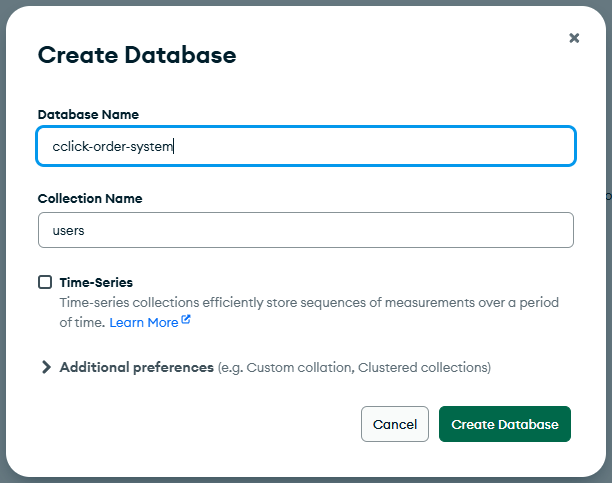The width and height of the screenshot is (612, 483).
Task: Place cursor on the users text
Action: pyautogui.click(x=68, y=230)
